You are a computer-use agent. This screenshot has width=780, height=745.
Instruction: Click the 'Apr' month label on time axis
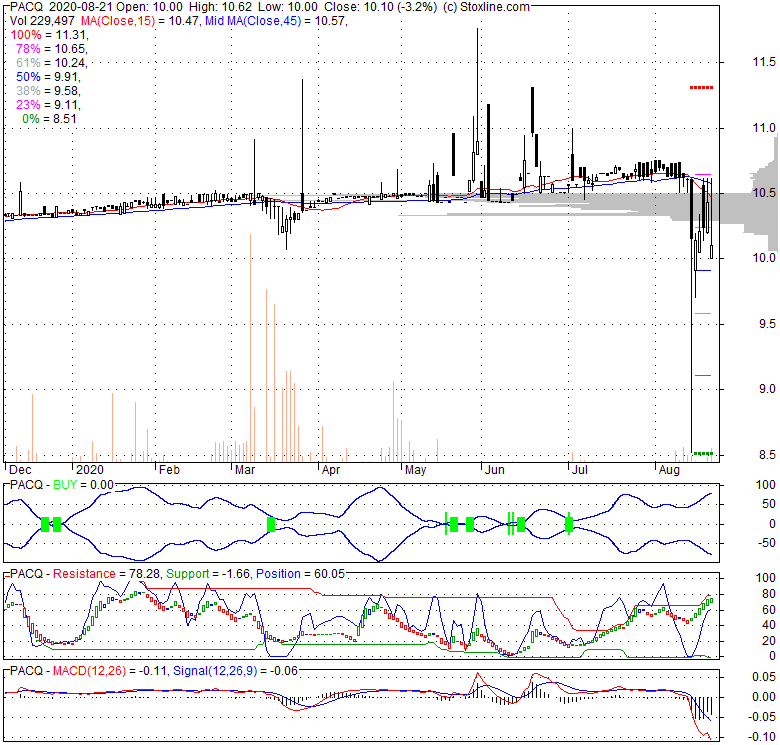click(331, 470)
